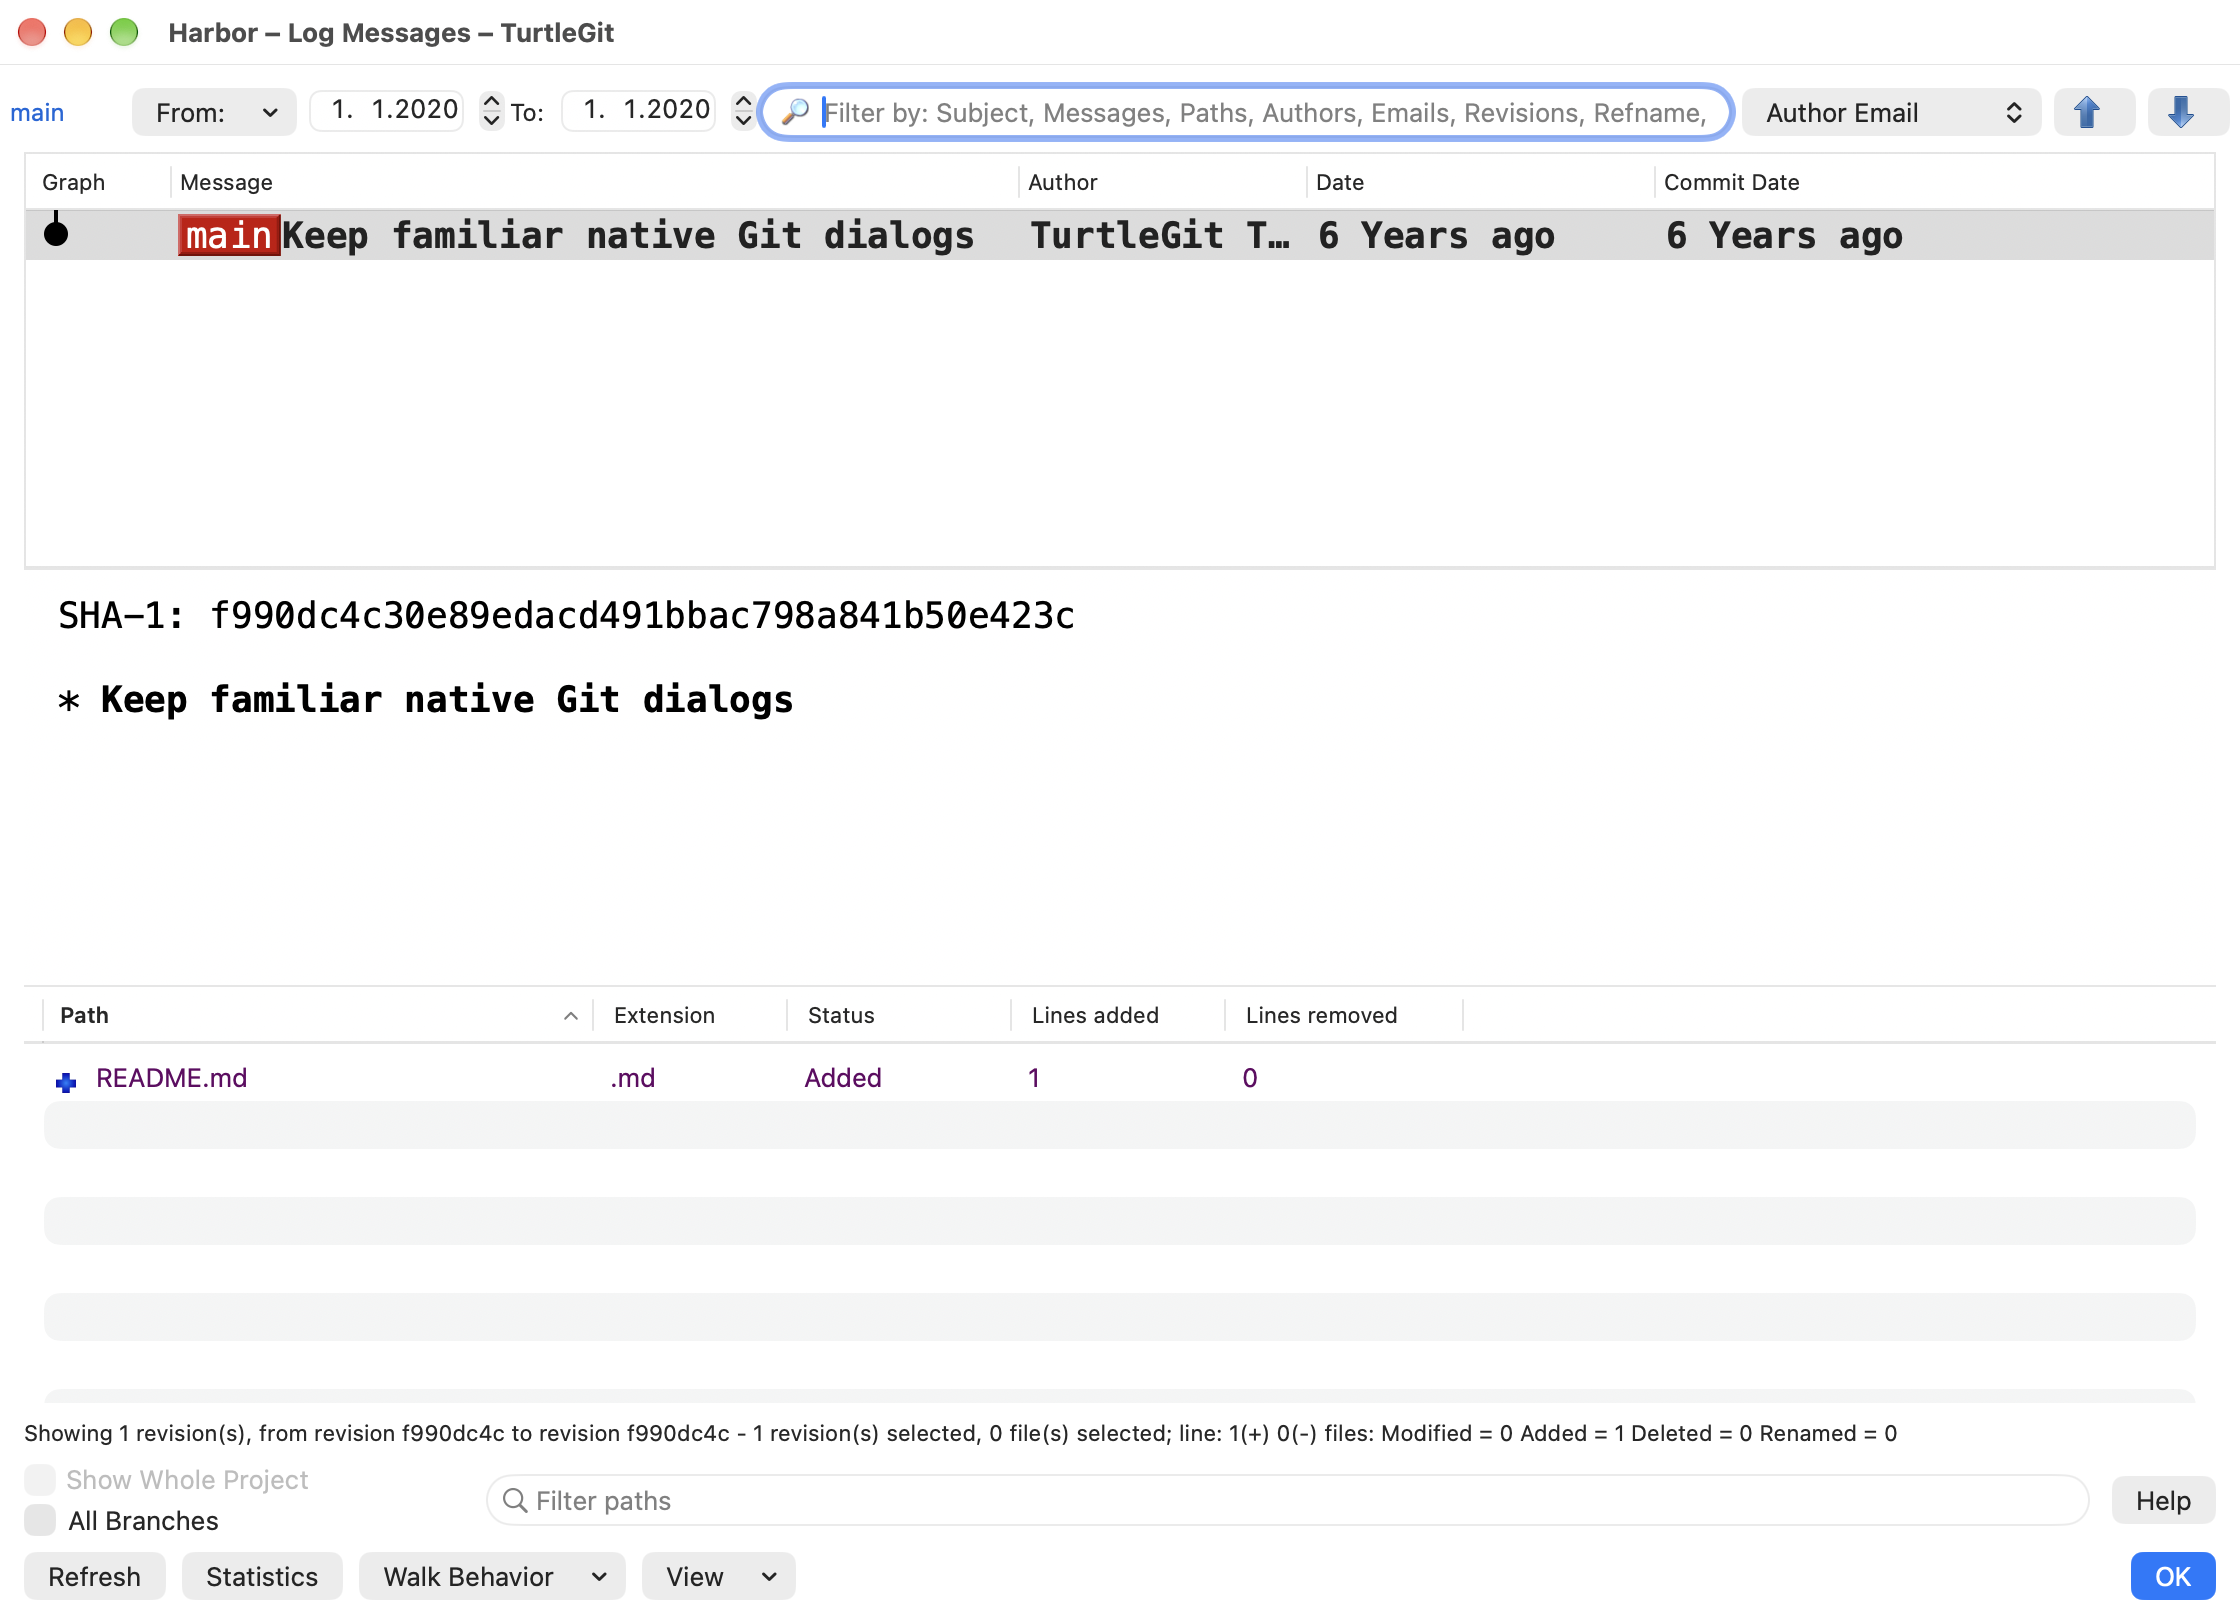Viewport: 2240px width, 1624px height.
Task: Open the View dropdown menu
Action: click(x=718, y=1576)
